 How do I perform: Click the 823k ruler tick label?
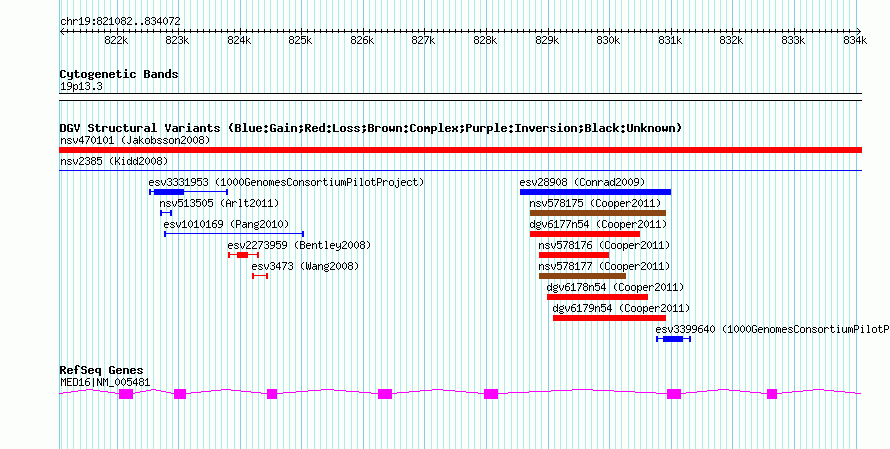pyautogui.click(x=178, y=41)
